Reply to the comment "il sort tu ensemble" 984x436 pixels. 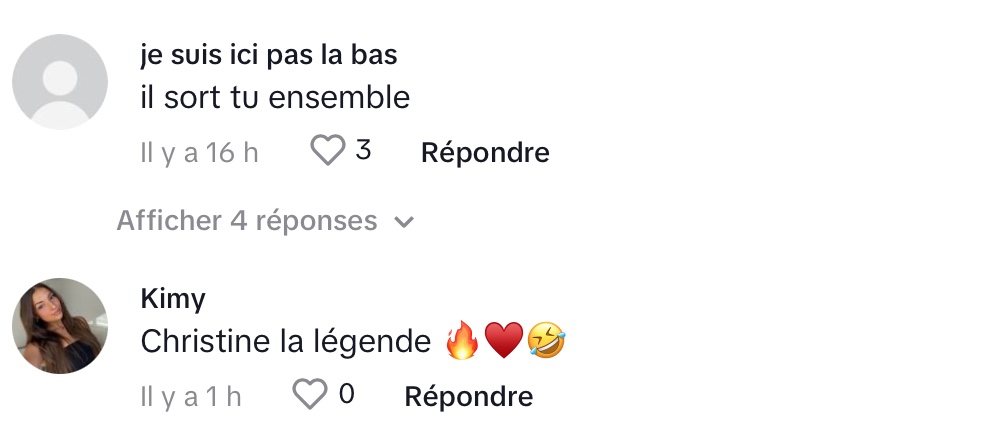point(485,153)
